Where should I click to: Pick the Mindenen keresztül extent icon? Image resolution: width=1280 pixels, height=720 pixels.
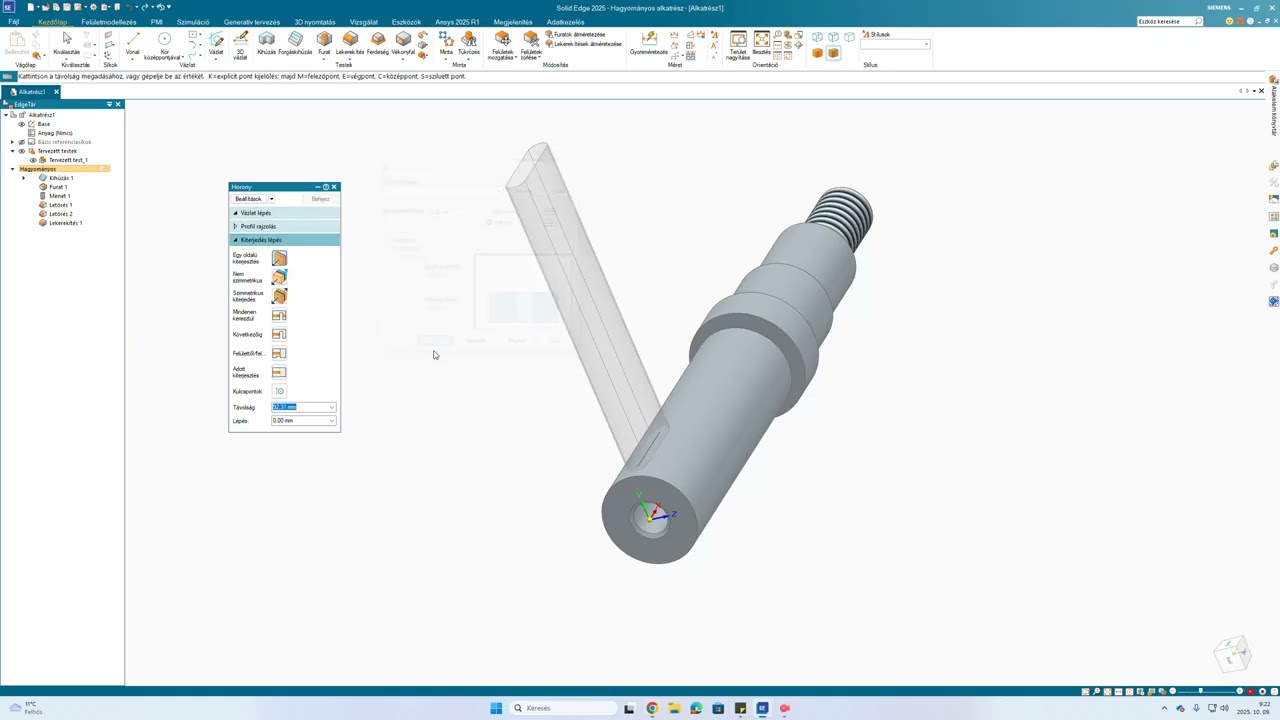click(x=279, y=315)
